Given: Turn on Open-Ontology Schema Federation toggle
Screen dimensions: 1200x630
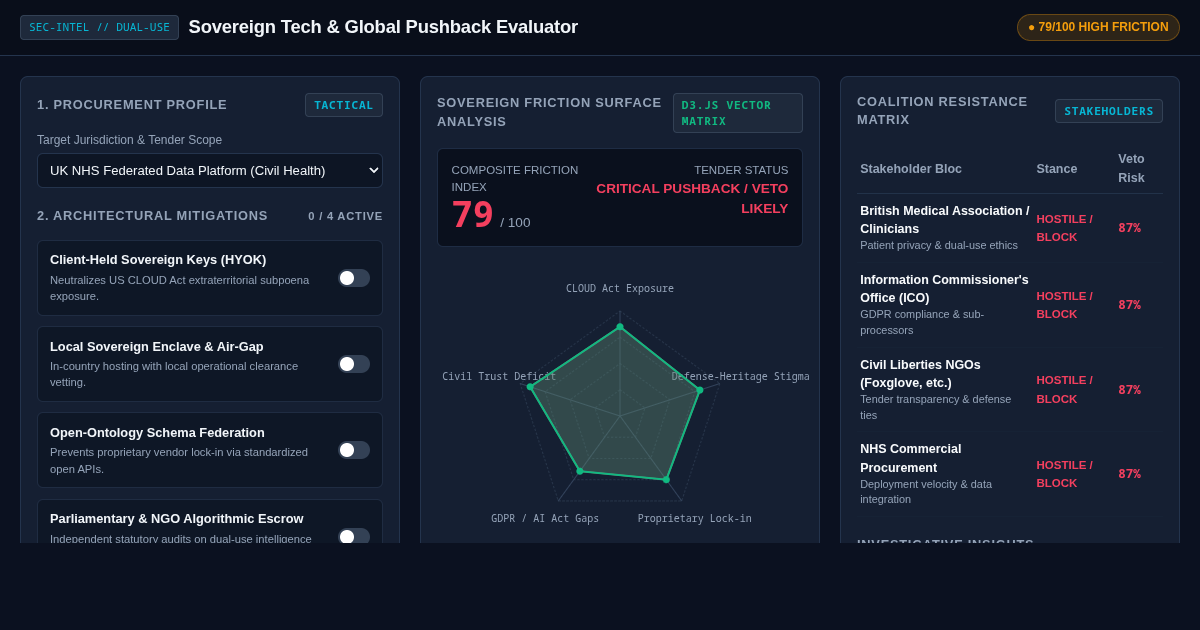Looking at the screenshot, I should pos(354,450).
